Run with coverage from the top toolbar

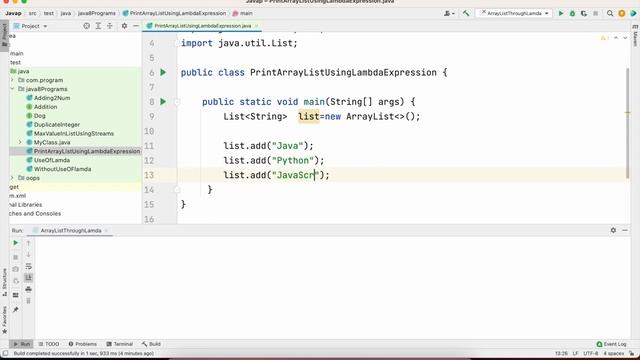pos(584,13)
